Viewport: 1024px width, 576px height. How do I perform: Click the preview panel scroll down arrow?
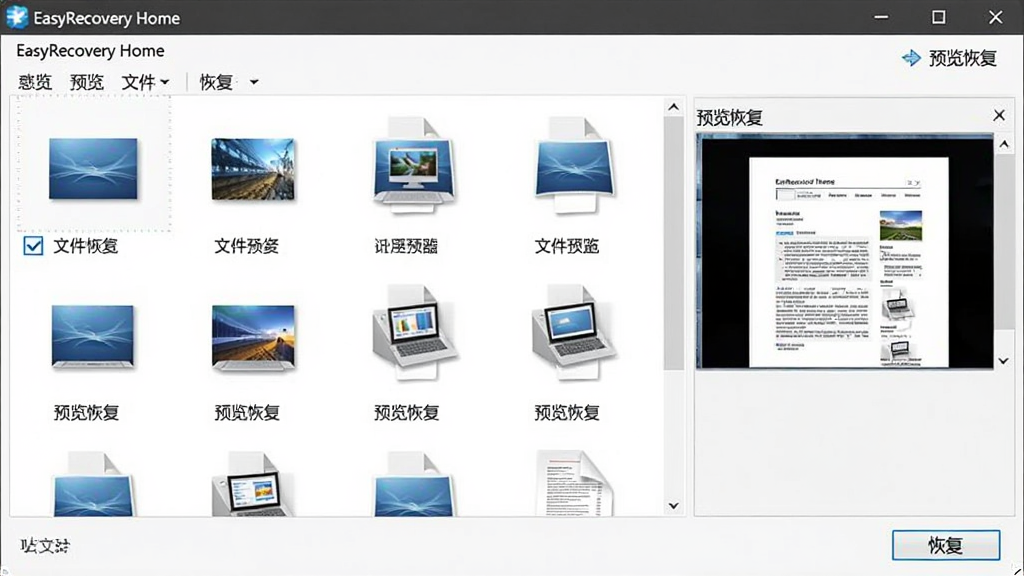(1004, 360)
